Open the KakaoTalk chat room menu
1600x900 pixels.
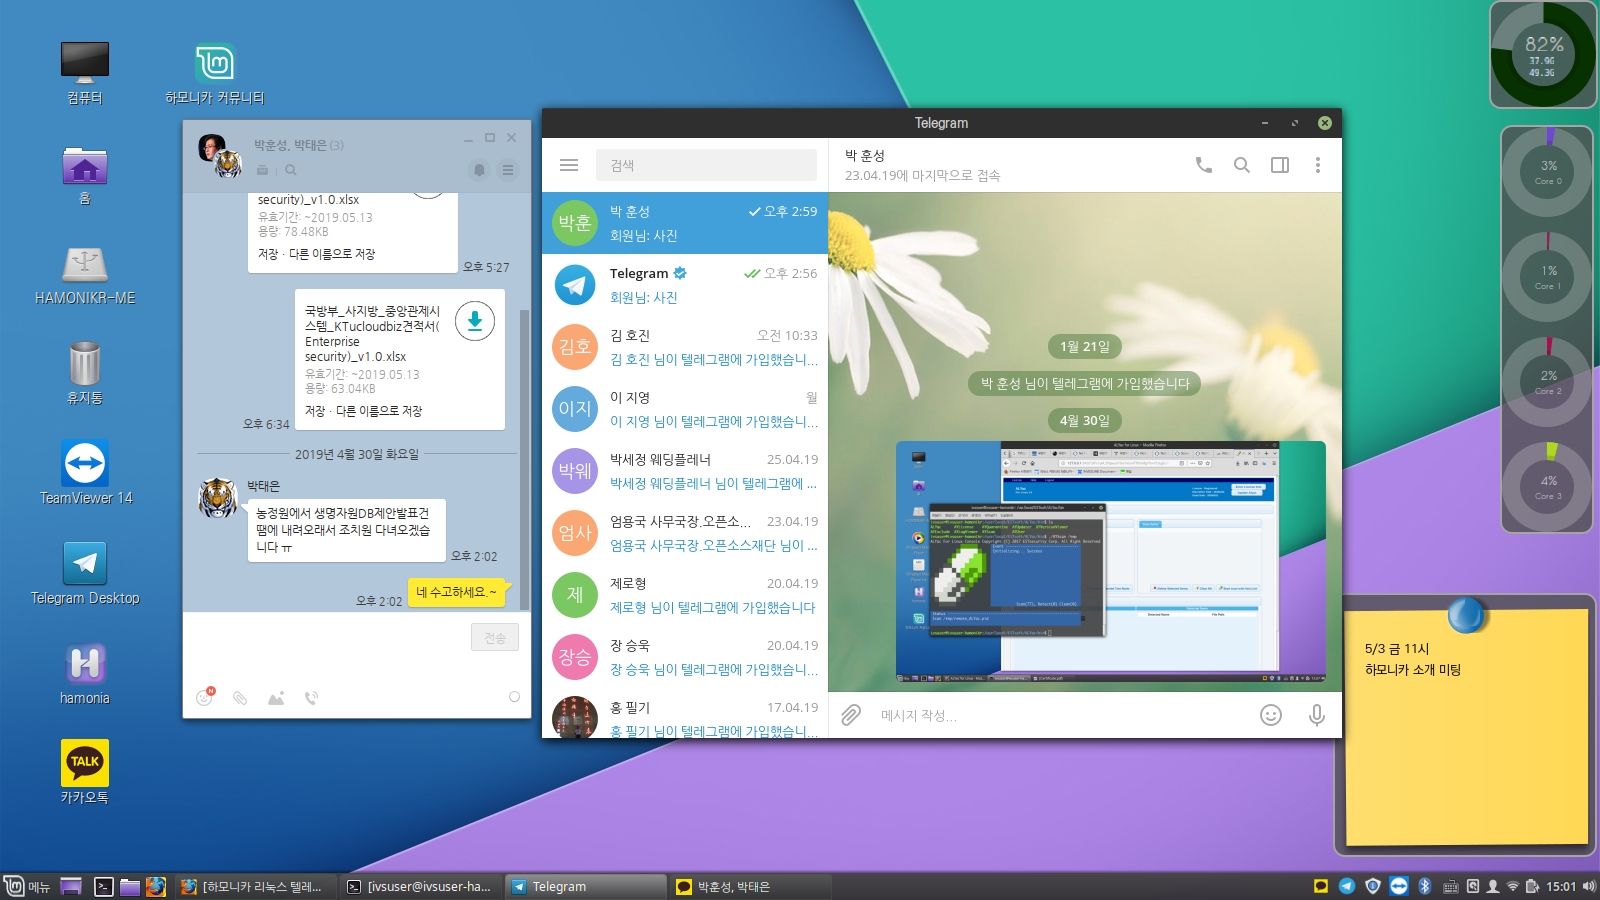(508, 170)
